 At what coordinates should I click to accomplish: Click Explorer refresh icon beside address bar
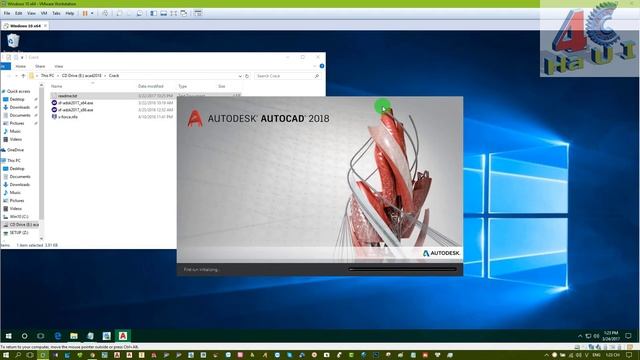[247, 76]
